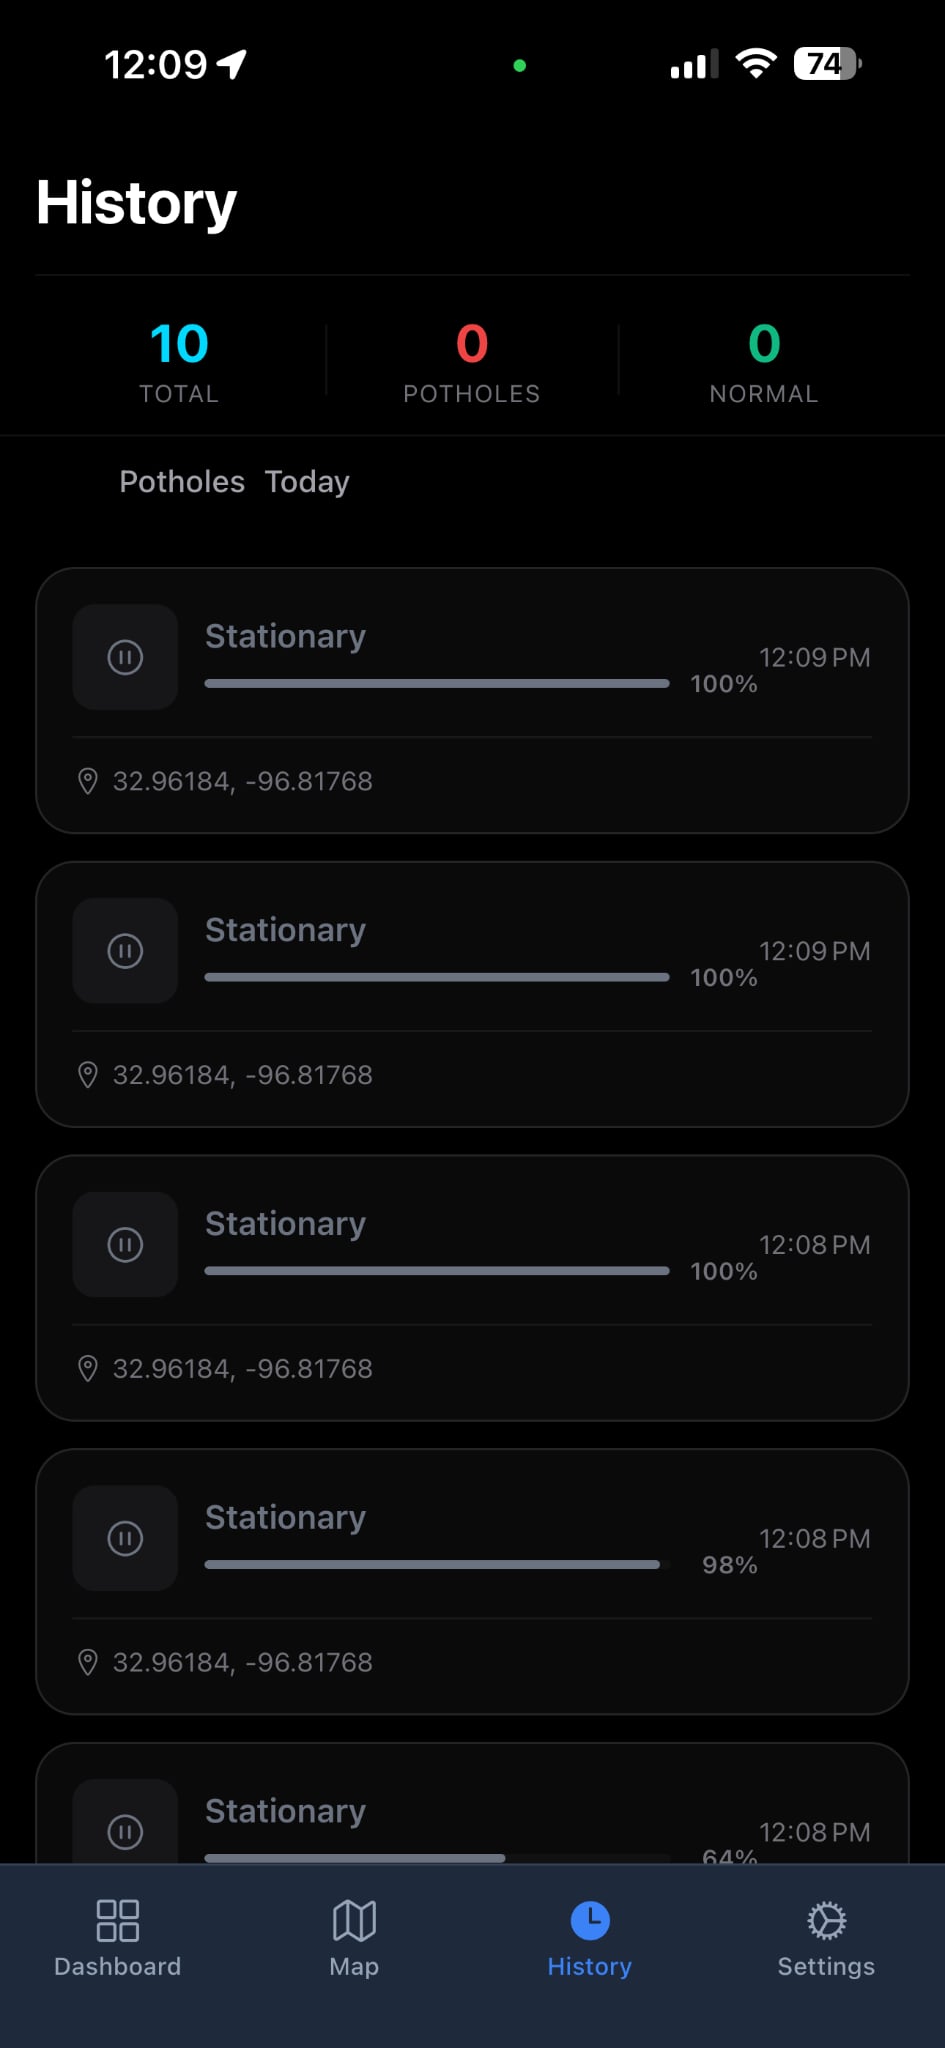Select the Potholes filter
The height and width of the screenshot is (2048, 945).
pyautogui.click(x=182, y=482)
